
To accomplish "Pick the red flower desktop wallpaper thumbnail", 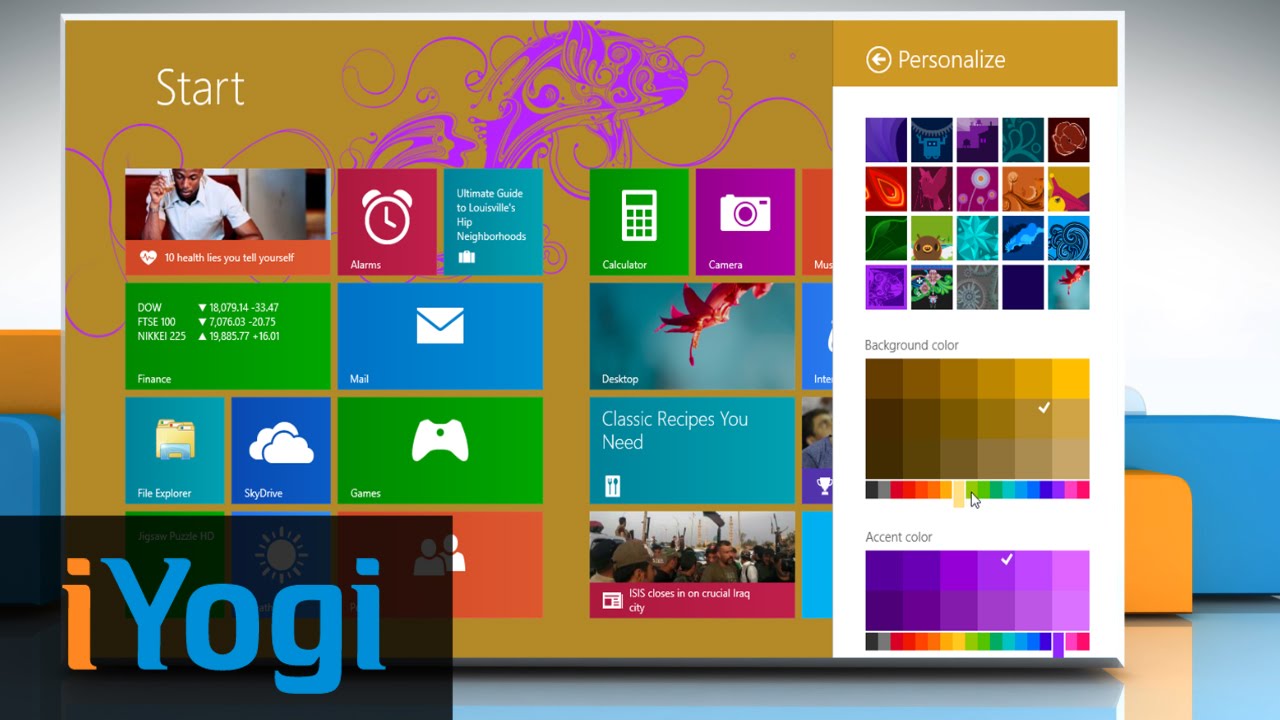I will 1069,287.
